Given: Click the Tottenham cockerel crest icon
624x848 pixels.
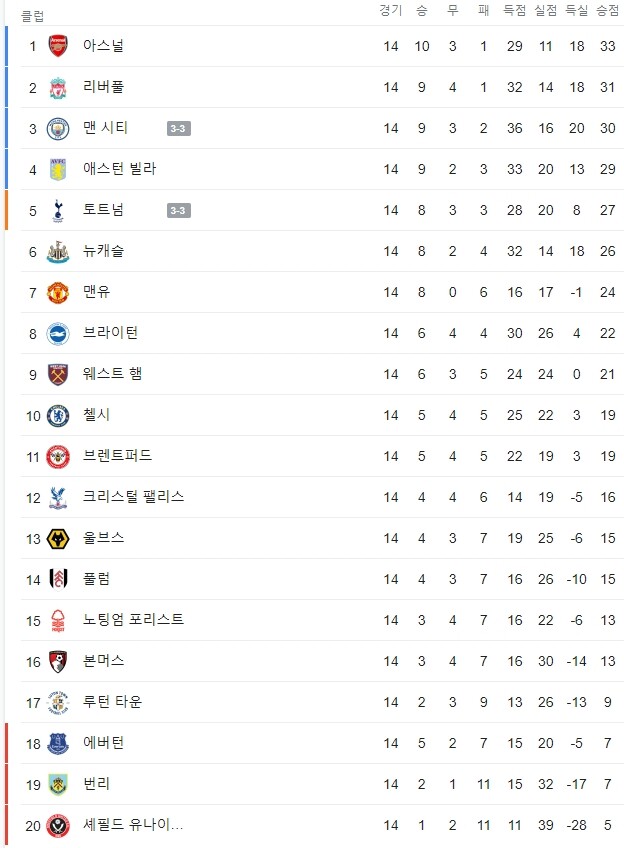Looking at the screenshot, I should [x=58, y=210].
